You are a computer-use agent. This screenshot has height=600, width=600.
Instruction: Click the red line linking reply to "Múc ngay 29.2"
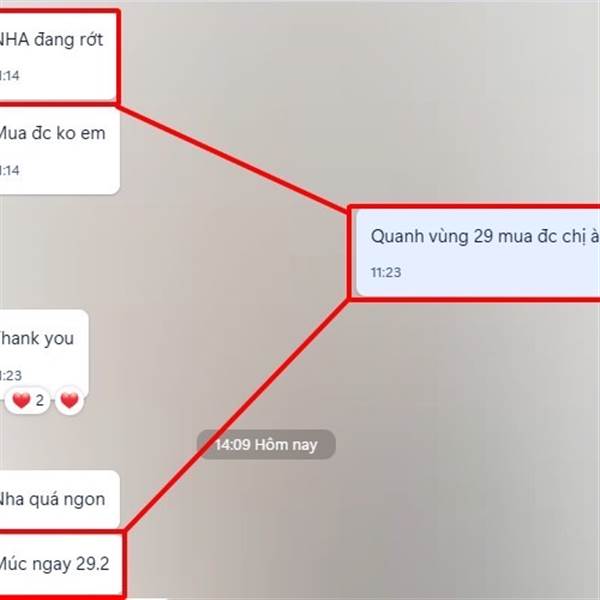tap(237, 415)
